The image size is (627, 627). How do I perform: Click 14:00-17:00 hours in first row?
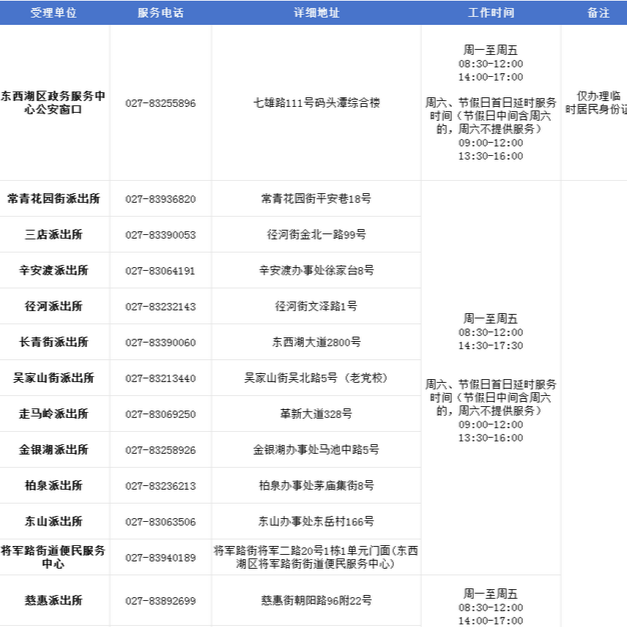click(491, 77)
